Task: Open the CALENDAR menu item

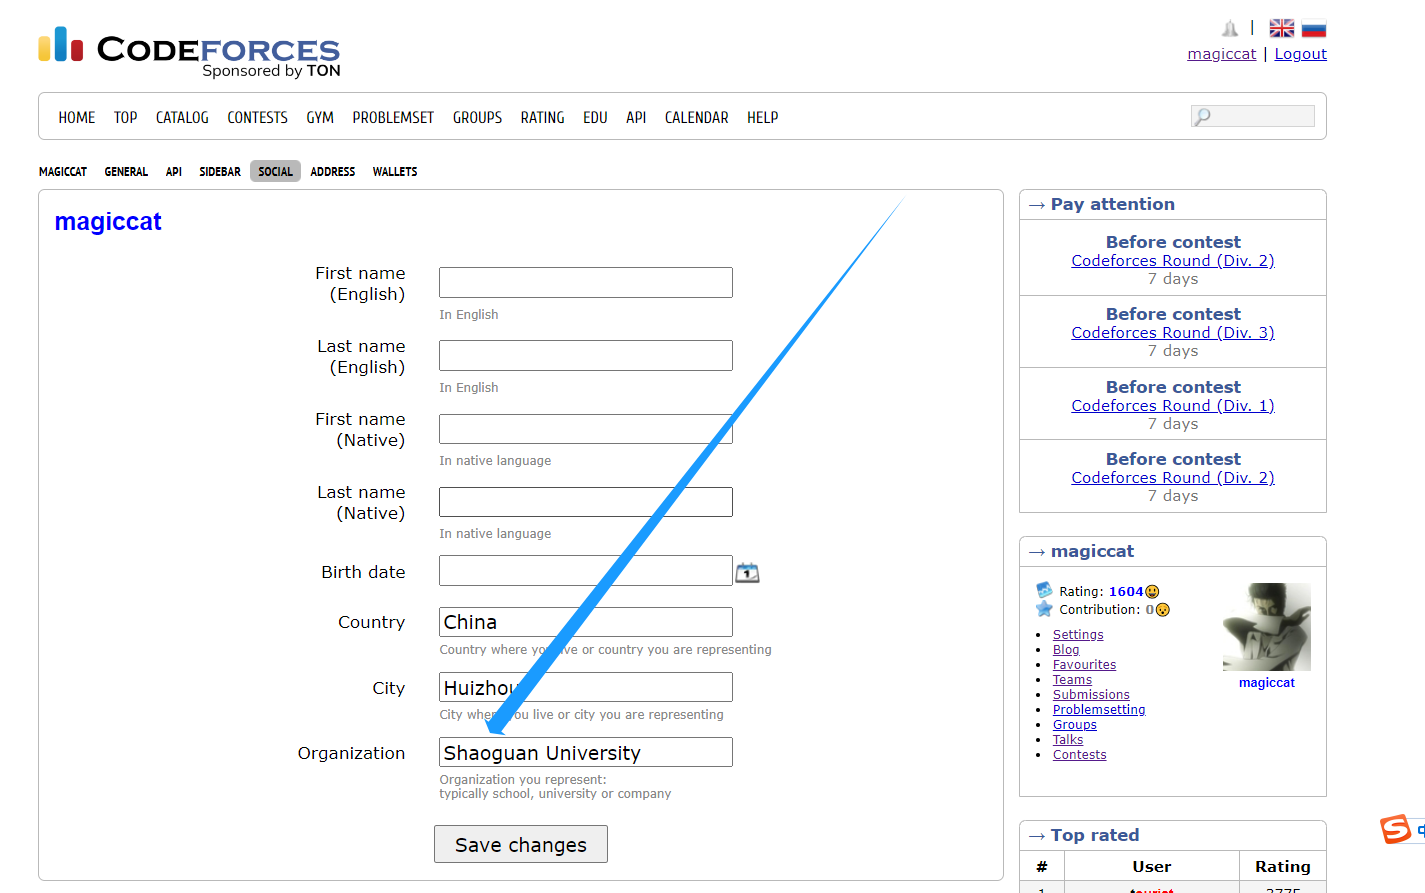Action: click(x=697, y=118)
